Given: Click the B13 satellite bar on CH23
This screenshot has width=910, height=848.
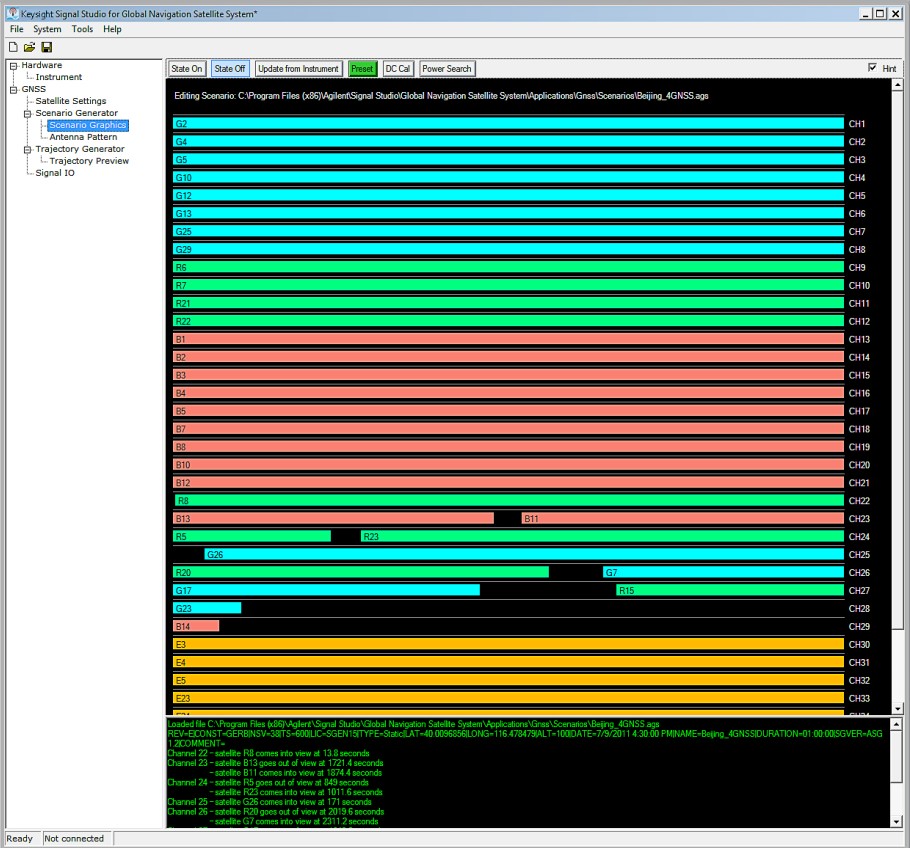Looking at the screenshot, I should pos(333,519).
